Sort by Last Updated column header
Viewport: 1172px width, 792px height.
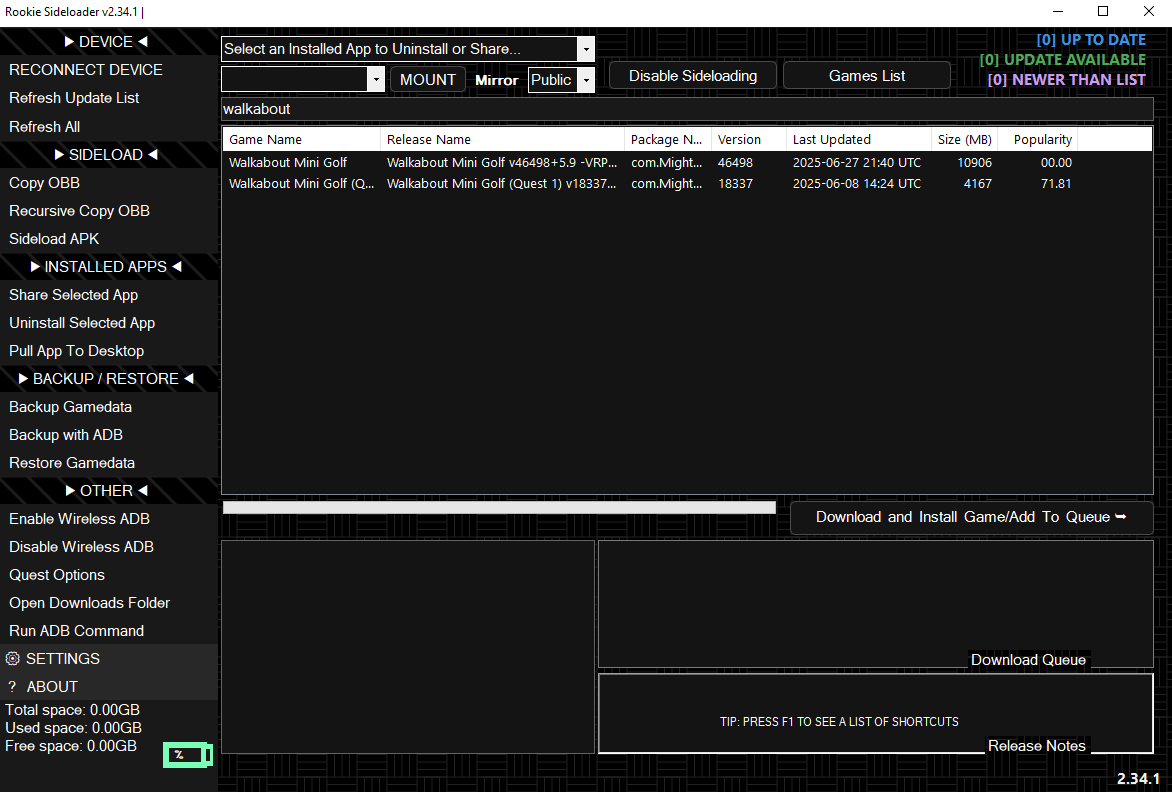[858, 140]
